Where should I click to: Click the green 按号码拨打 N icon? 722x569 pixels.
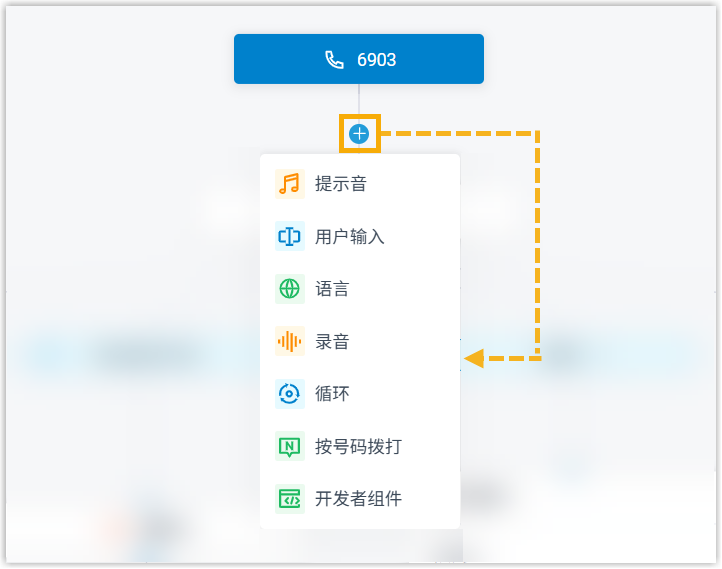click(x=289, y=446)
